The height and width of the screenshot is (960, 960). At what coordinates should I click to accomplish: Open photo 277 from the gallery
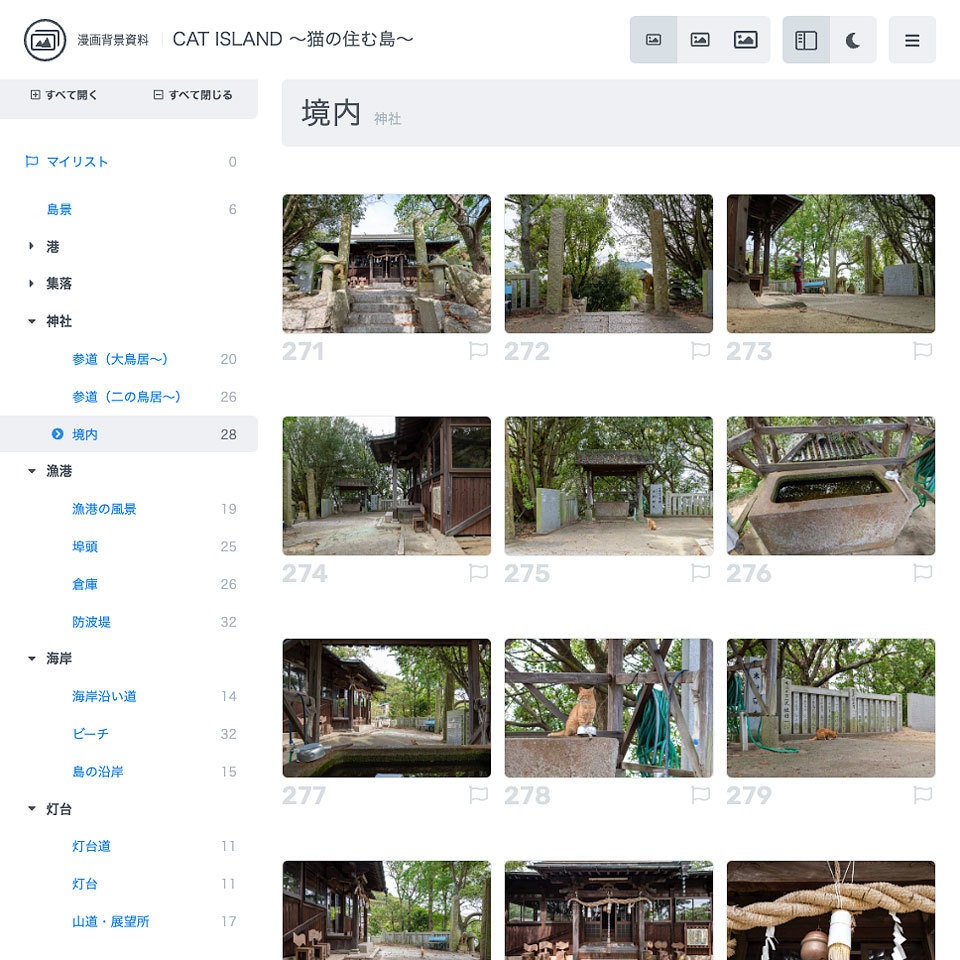tap(387, 708)
